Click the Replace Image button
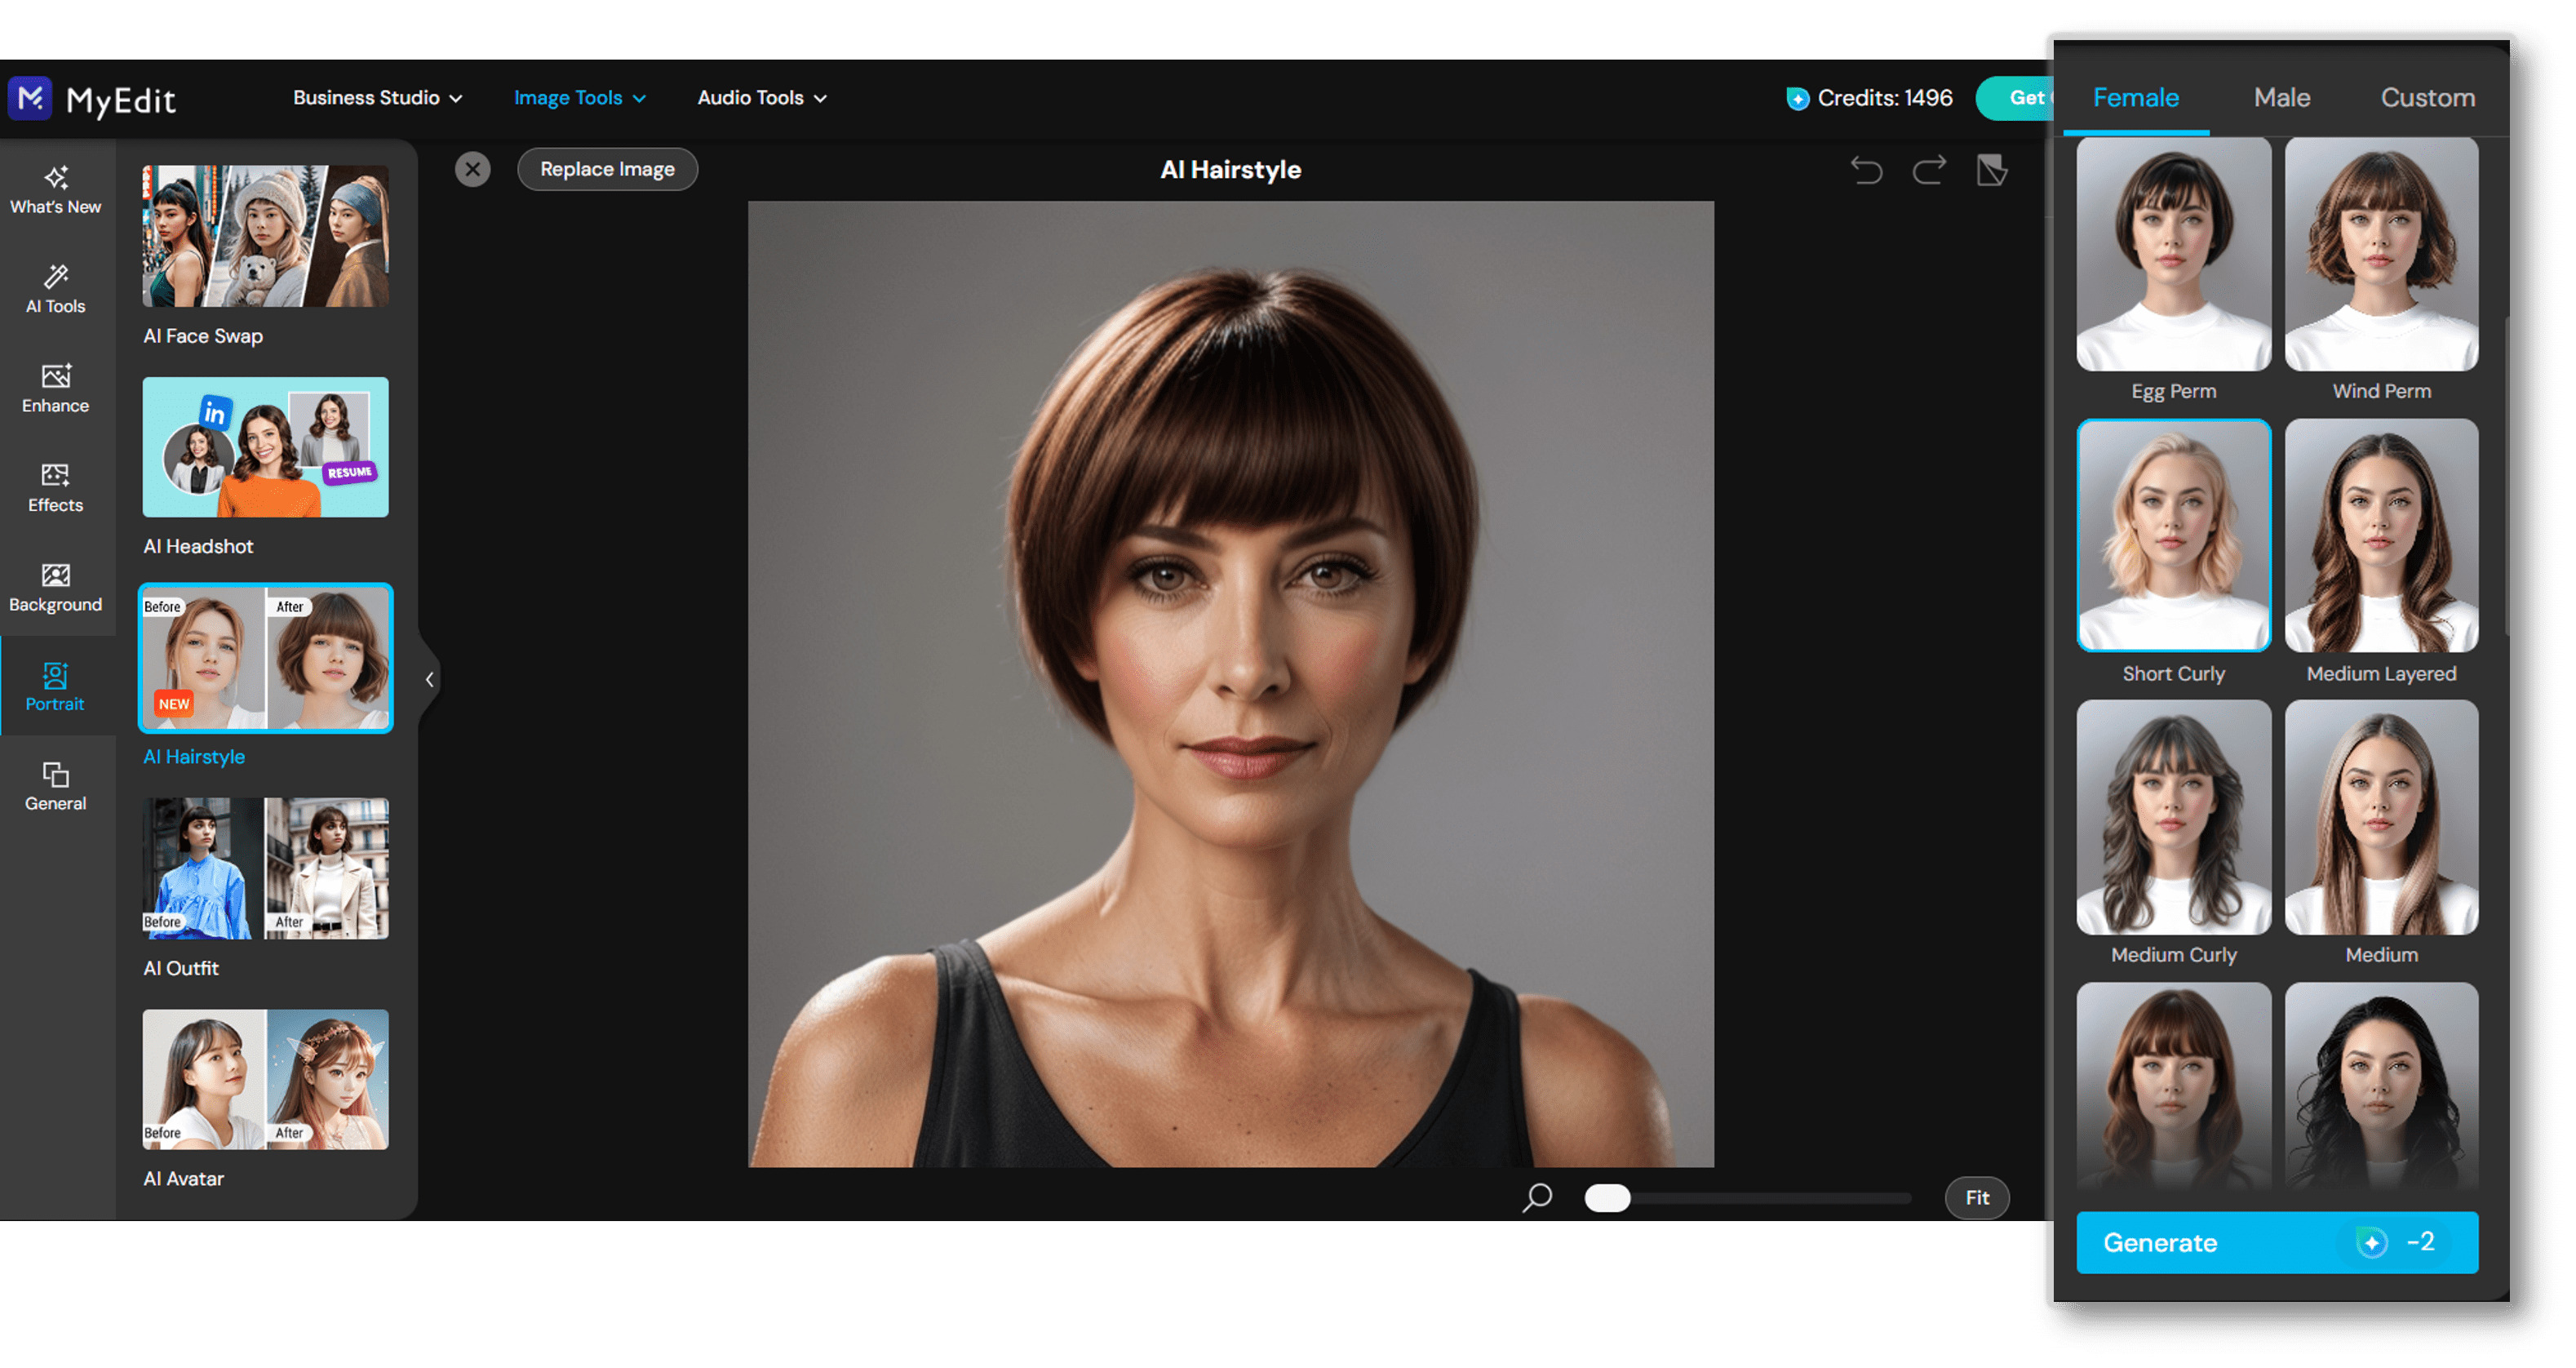 coord(606,168)
